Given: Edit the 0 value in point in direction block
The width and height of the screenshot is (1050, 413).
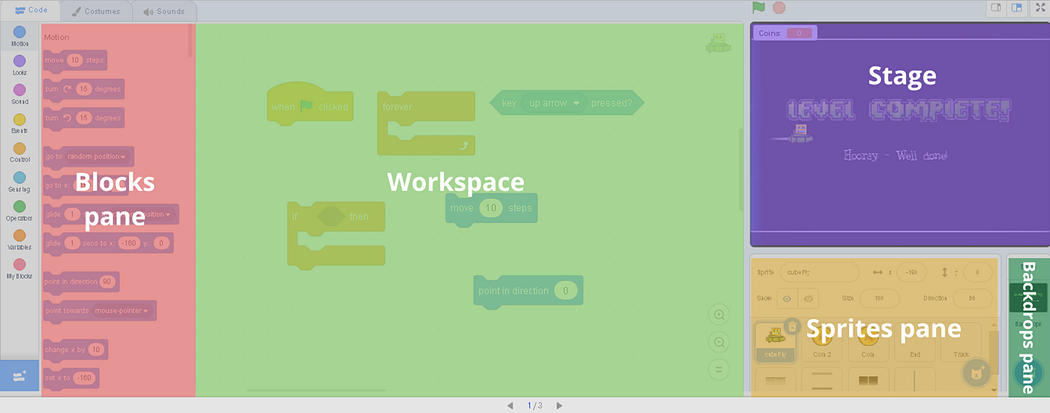Looking at the screenshot, I should 565,291.
